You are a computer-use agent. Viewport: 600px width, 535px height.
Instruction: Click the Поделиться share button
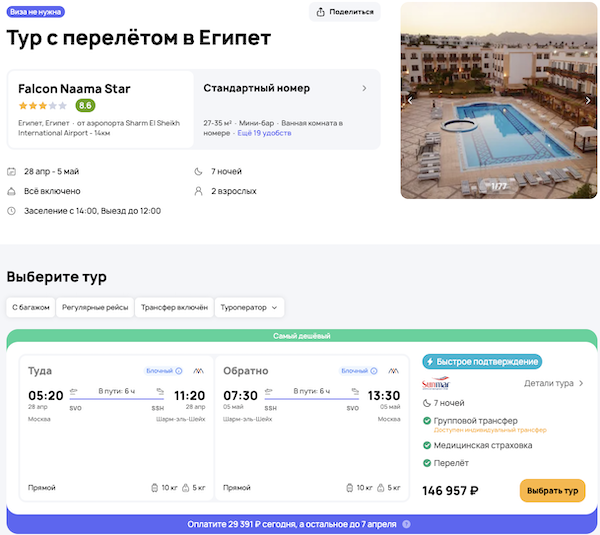click(x=345, y=12)
